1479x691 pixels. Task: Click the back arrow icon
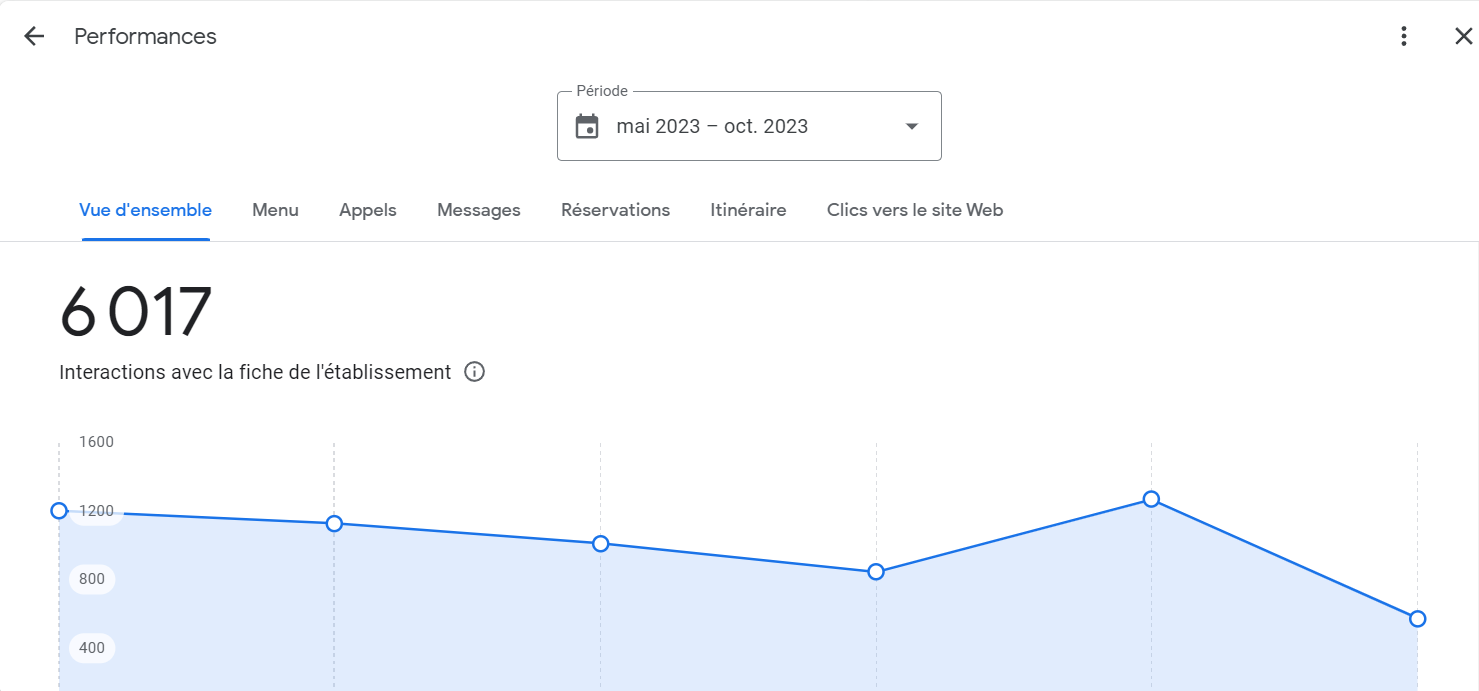[x=34, y=37]
